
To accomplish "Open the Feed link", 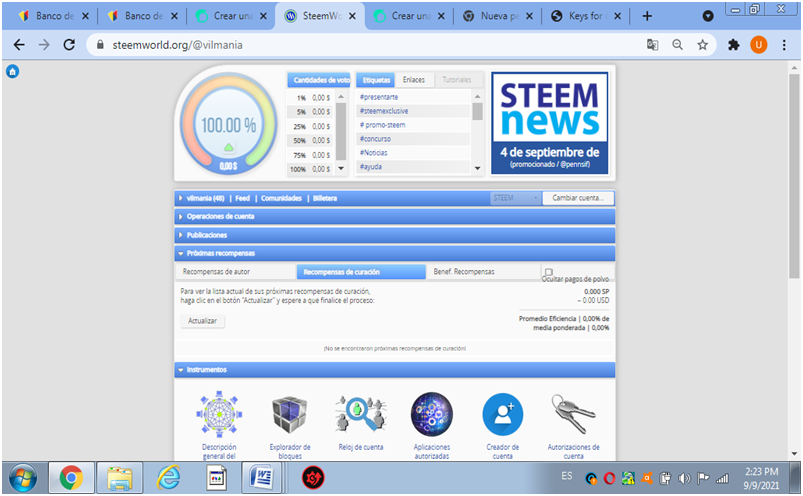I will (242, 198).
